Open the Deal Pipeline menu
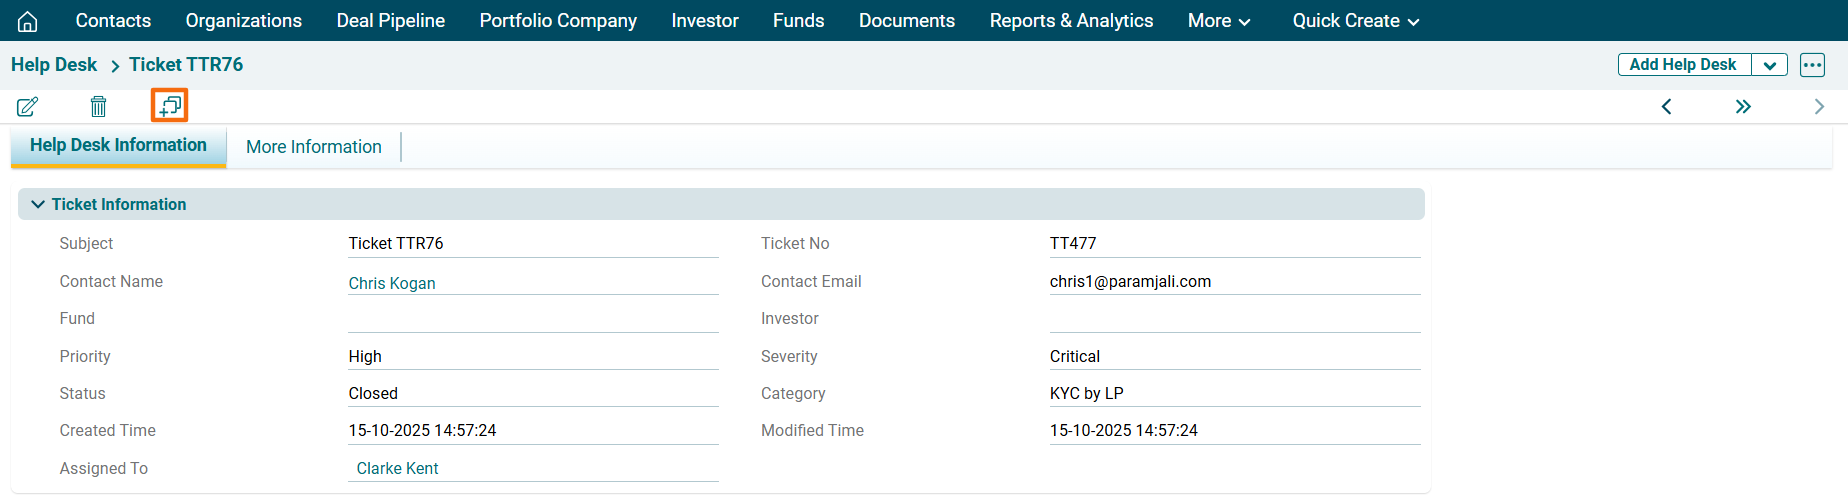The height and width of the screenshot is (504, 1848). tap(390, 21)
